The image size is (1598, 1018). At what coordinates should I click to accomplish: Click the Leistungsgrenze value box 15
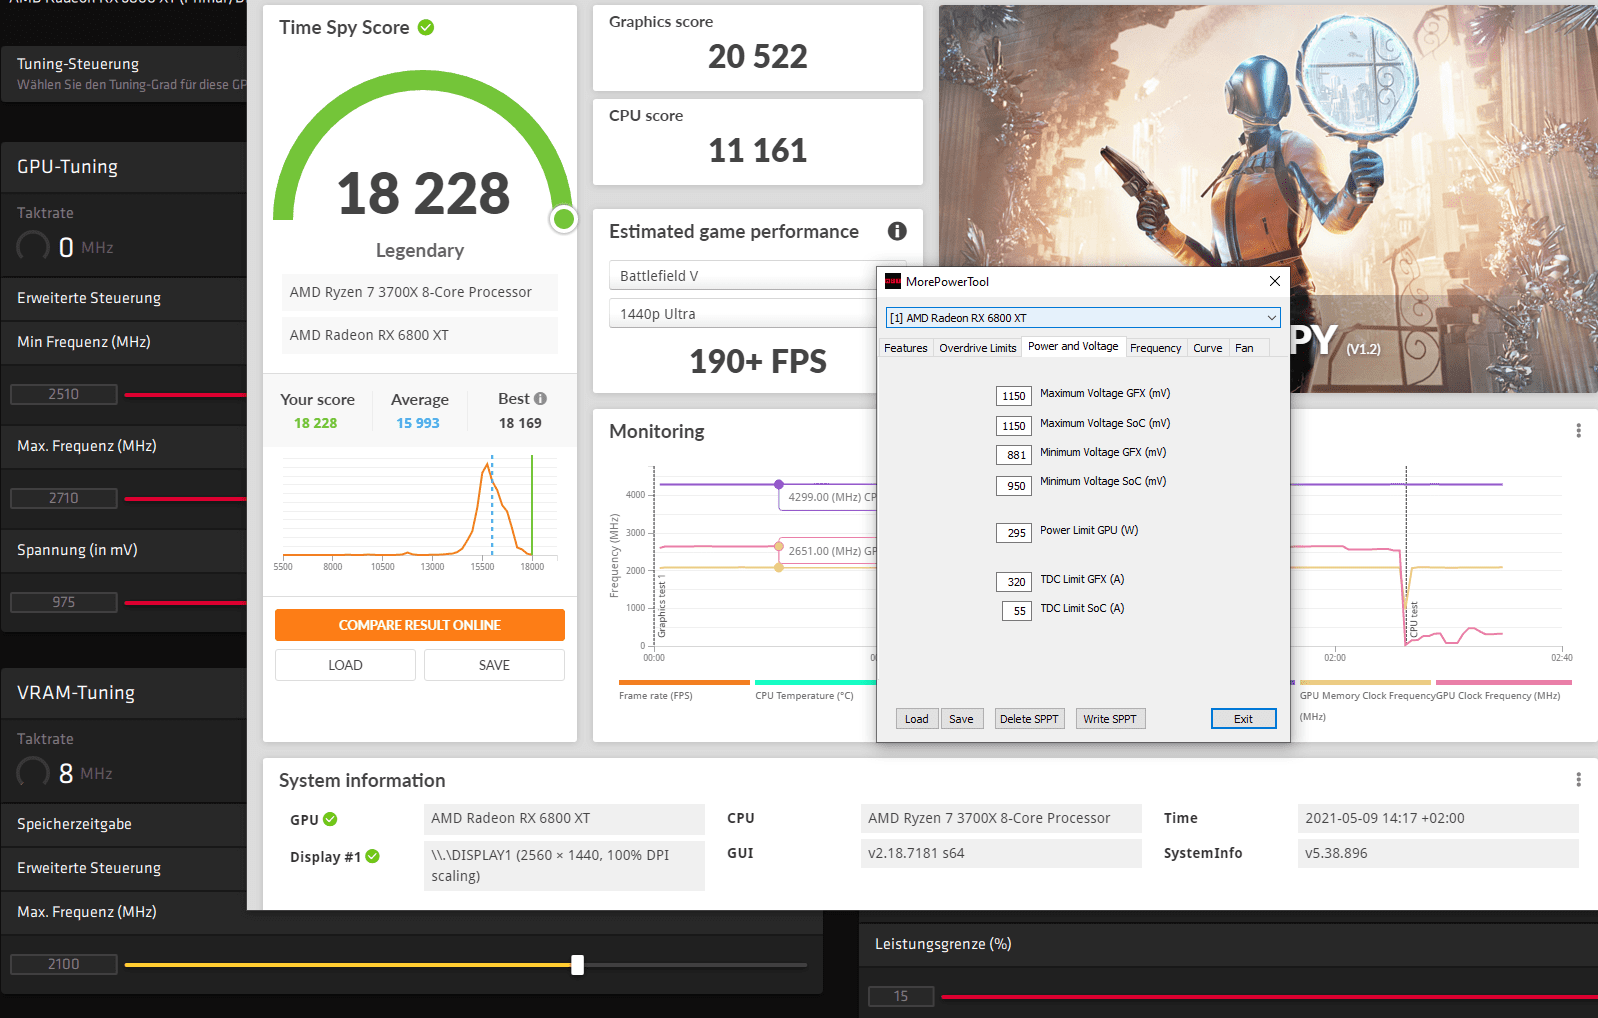coord(901,996)
